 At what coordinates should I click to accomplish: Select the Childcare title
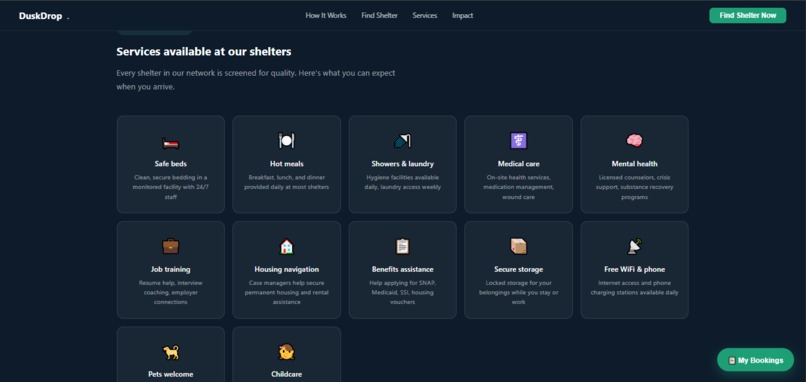(286, 374)
